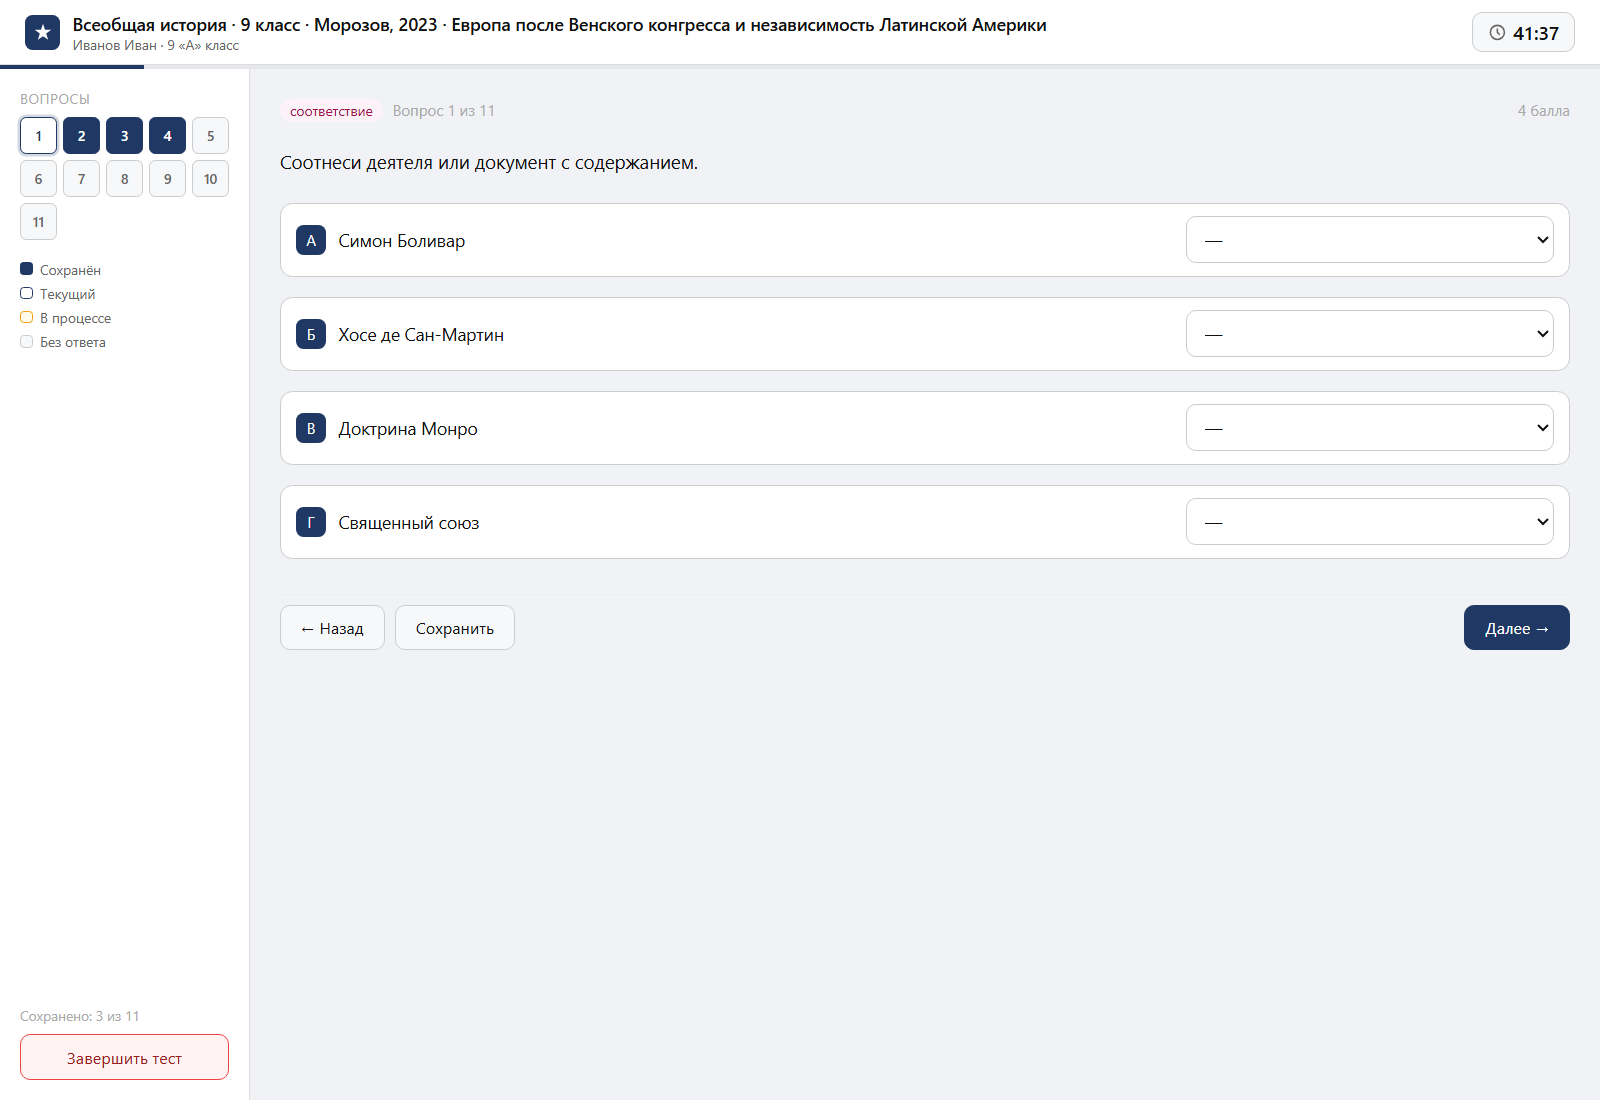Go to question 2 in the sidebar
1600x1100 pixels.
click(x=81, y=136)
